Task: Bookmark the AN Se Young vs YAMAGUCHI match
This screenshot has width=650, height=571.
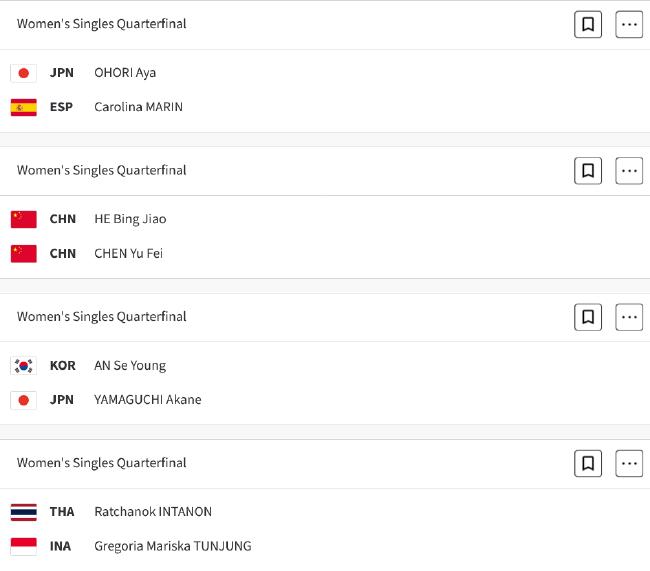Action: coord(588,317)
